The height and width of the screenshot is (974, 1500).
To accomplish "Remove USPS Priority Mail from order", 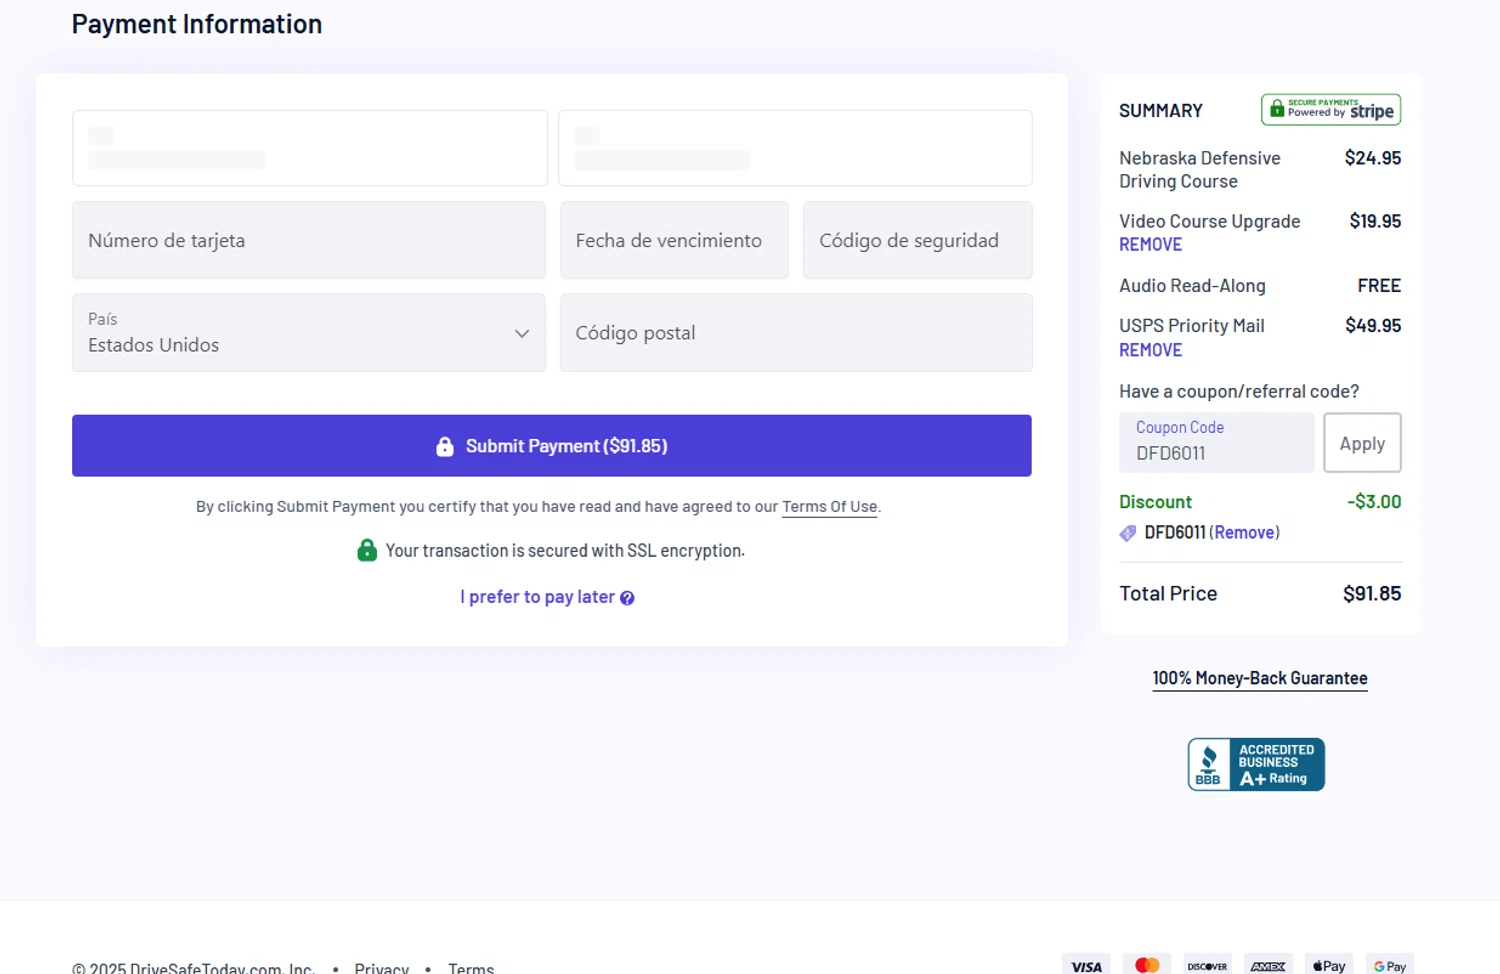I will coord(1150,350).
